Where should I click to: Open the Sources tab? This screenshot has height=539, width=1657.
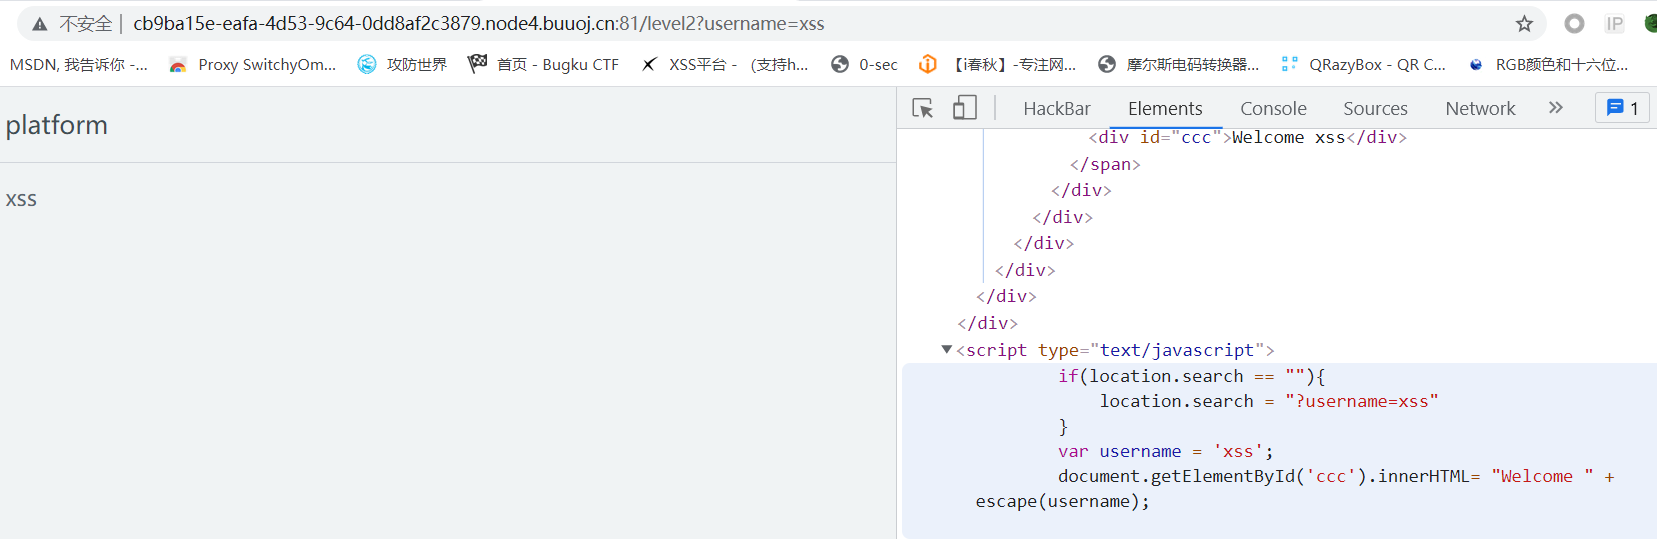point(1375,109)
